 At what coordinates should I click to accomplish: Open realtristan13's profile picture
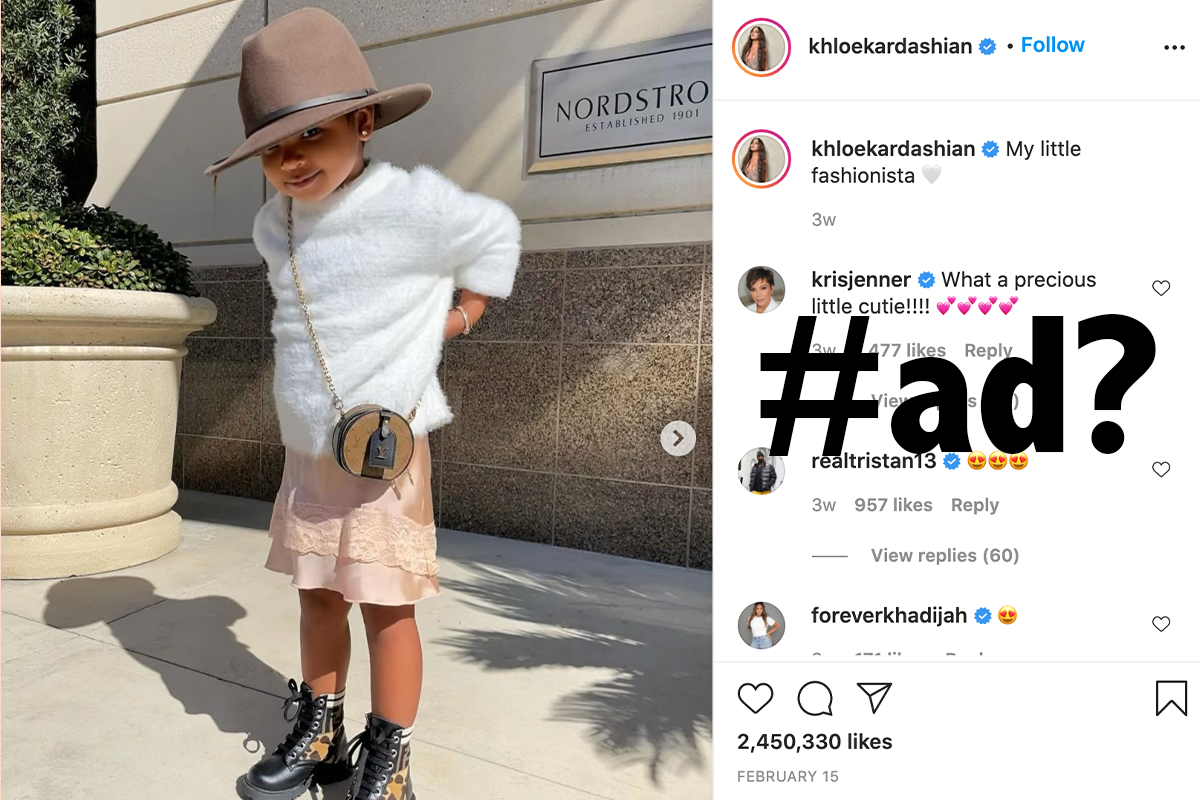[x=761, y=470]
